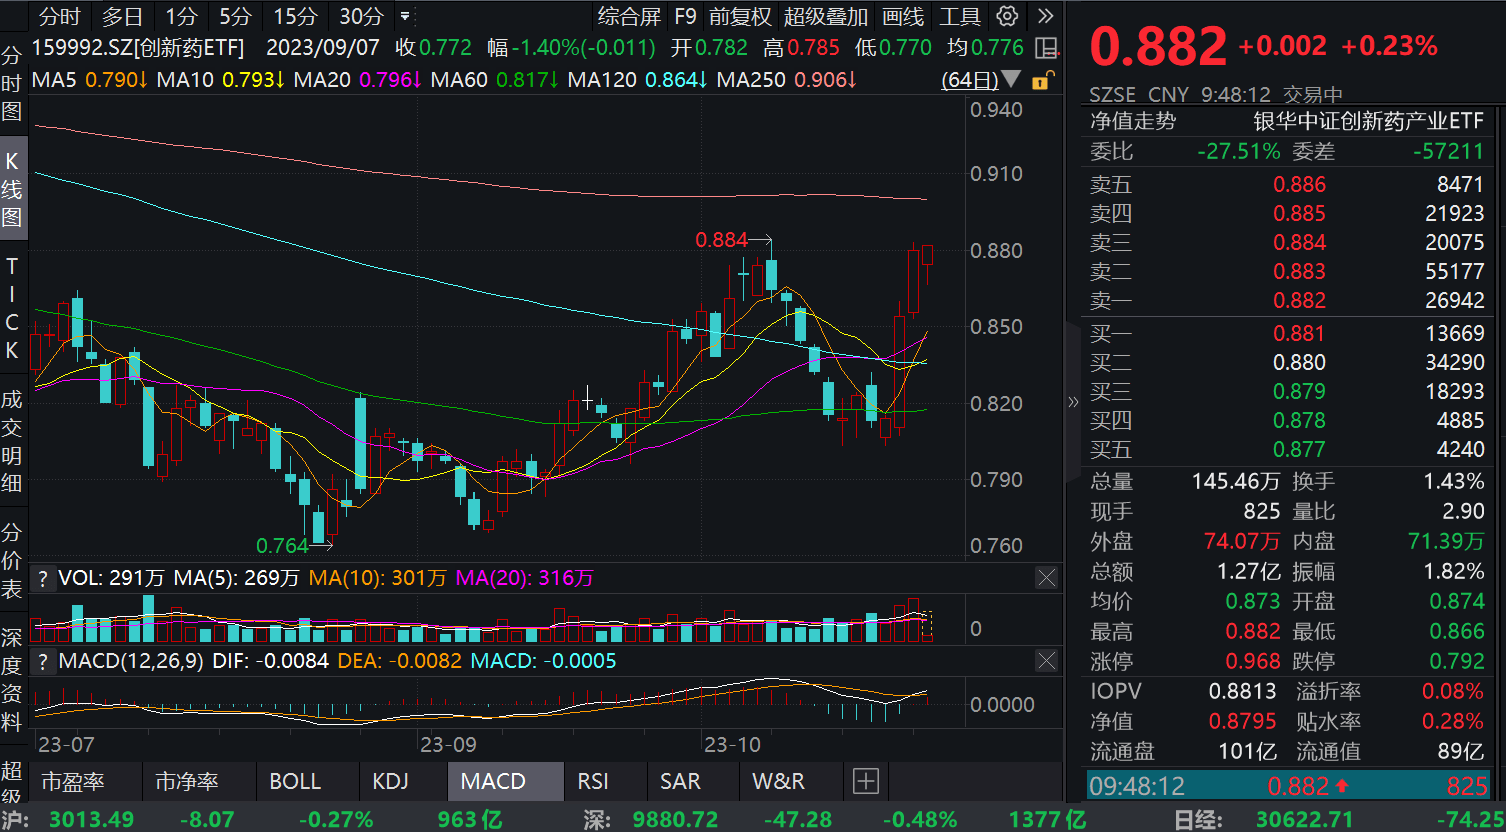Click the 委比 -27.51% value

click(1238, 151)
